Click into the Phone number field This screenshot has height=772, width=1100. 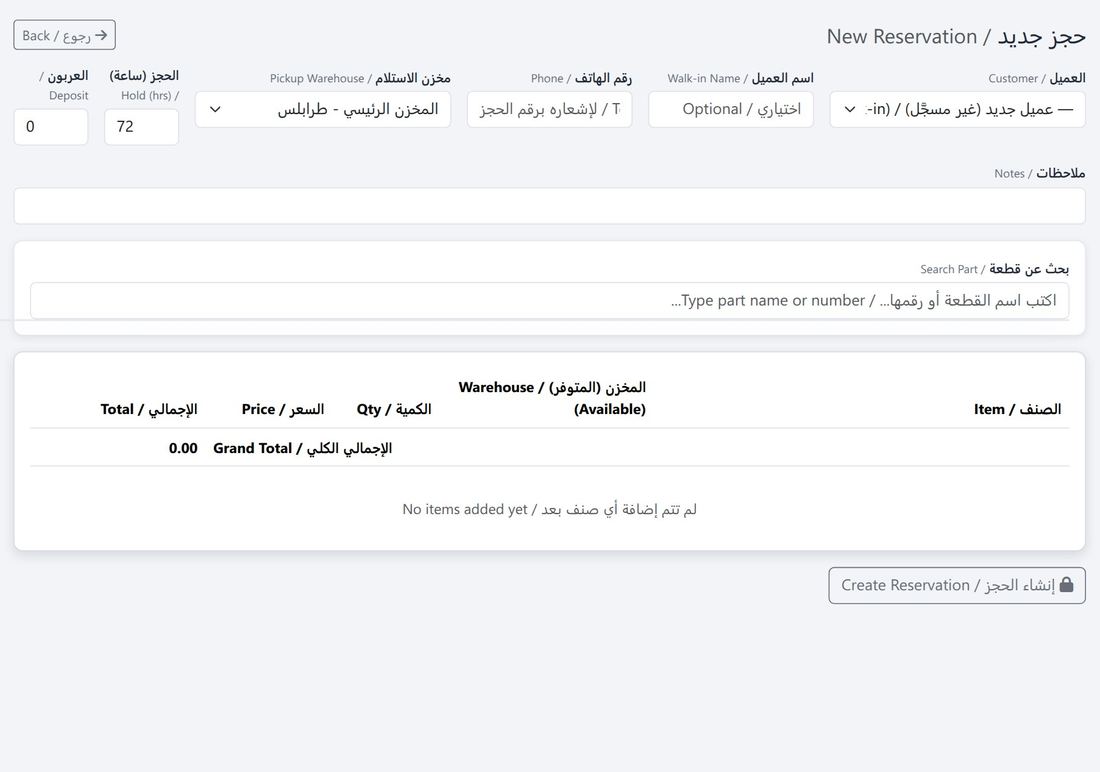(549, 109)
